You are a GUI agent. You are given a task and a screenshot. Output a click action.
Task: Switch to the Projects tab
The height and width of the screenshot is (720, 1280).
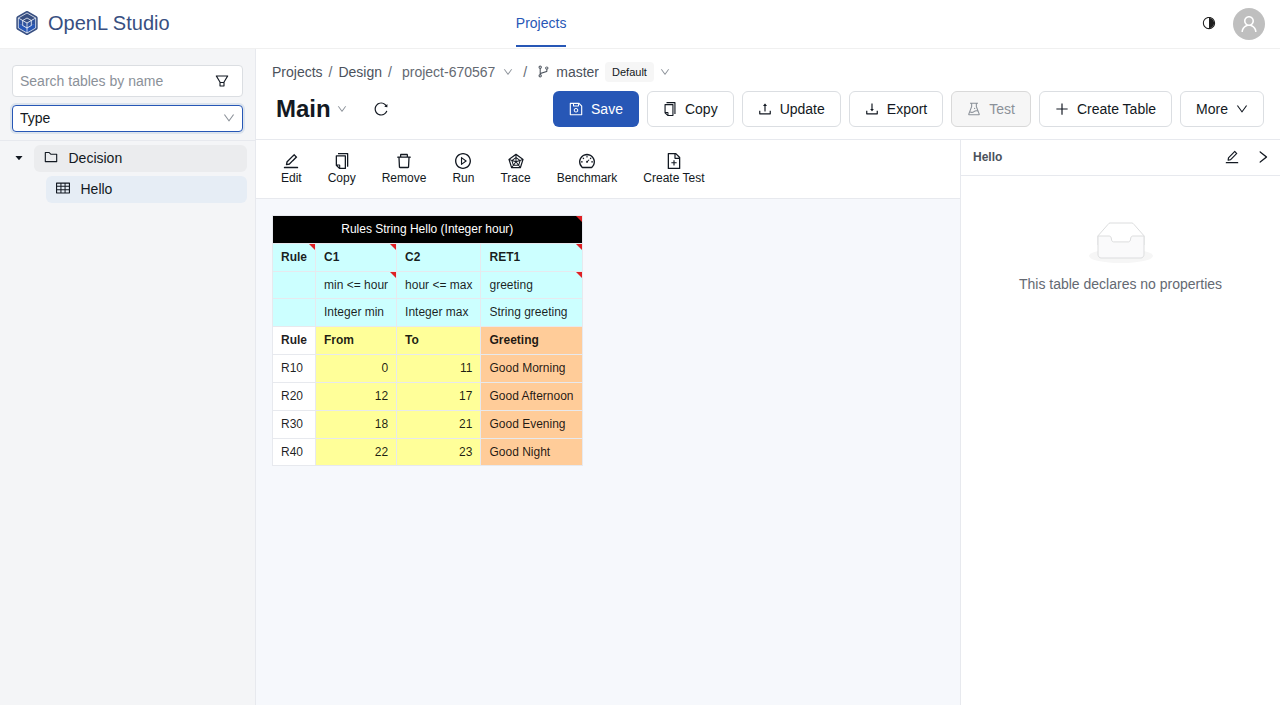[x=541, y=23]
